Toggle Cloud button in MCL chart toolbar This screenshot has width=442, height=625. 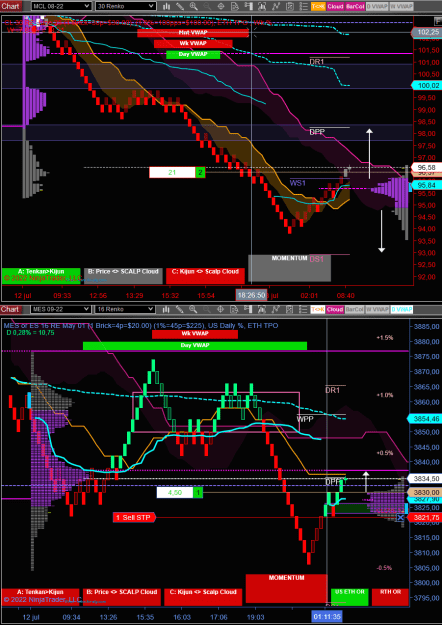tap(335, 6)
